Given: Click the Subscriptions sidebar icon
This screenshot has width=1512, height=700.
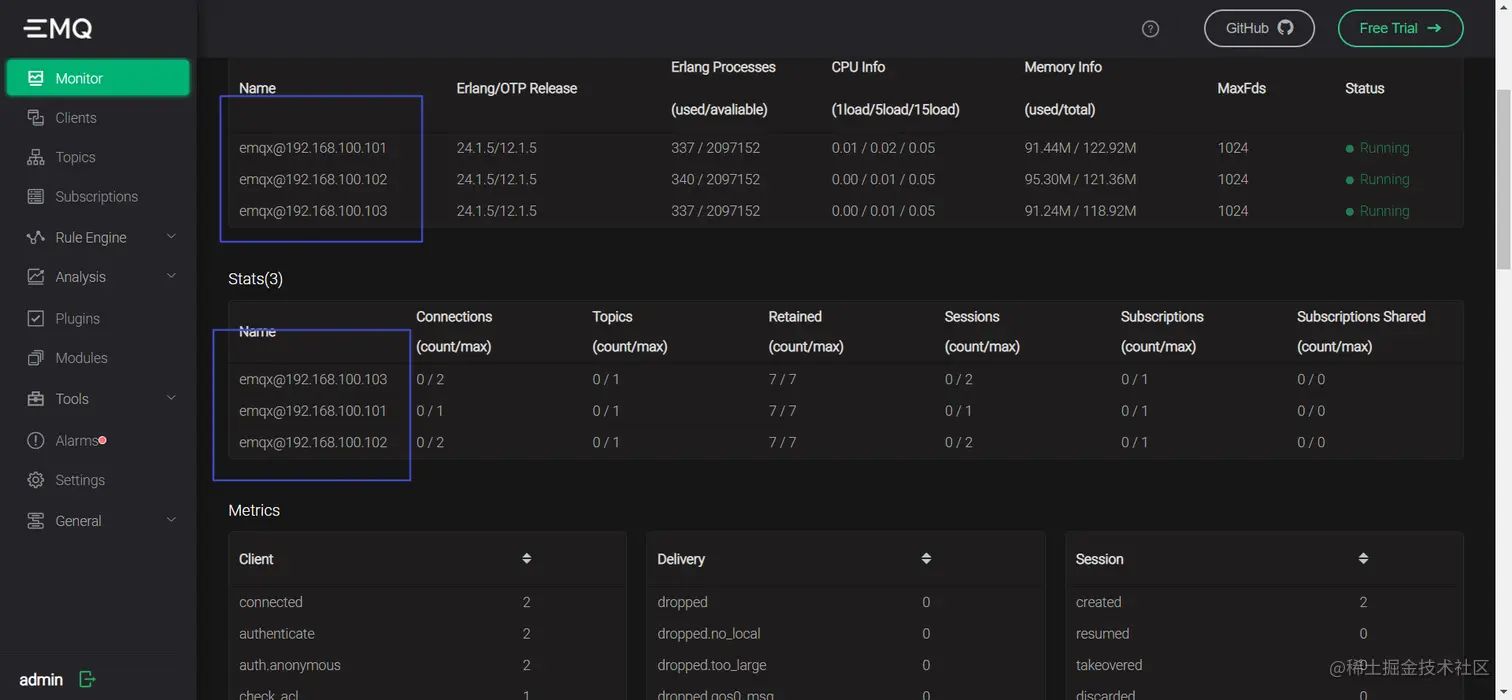Looking at the screenshot, I should click(36, 197).
